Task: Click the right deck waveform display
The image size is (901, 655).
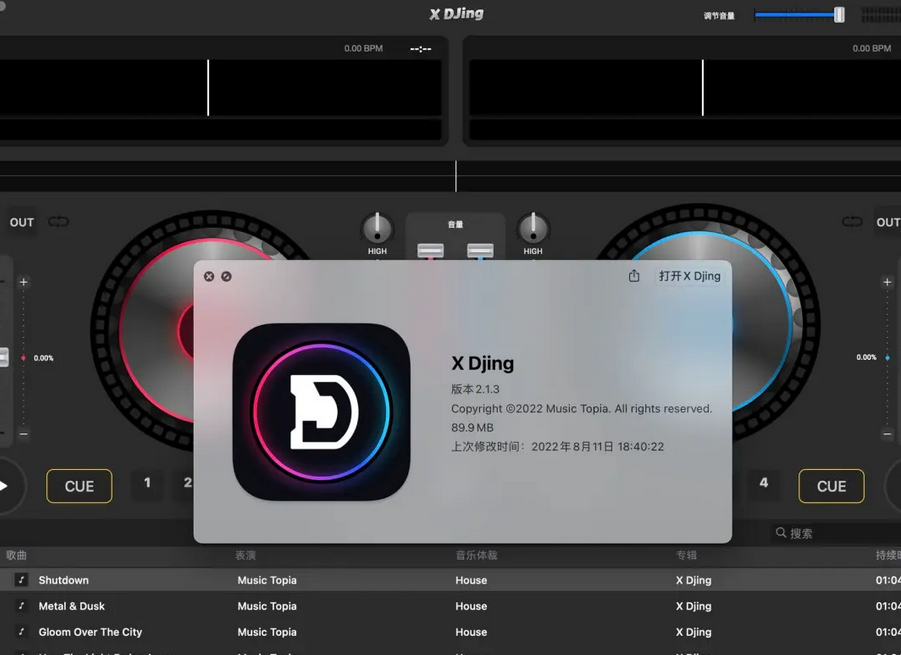Action: click(685, 87)
